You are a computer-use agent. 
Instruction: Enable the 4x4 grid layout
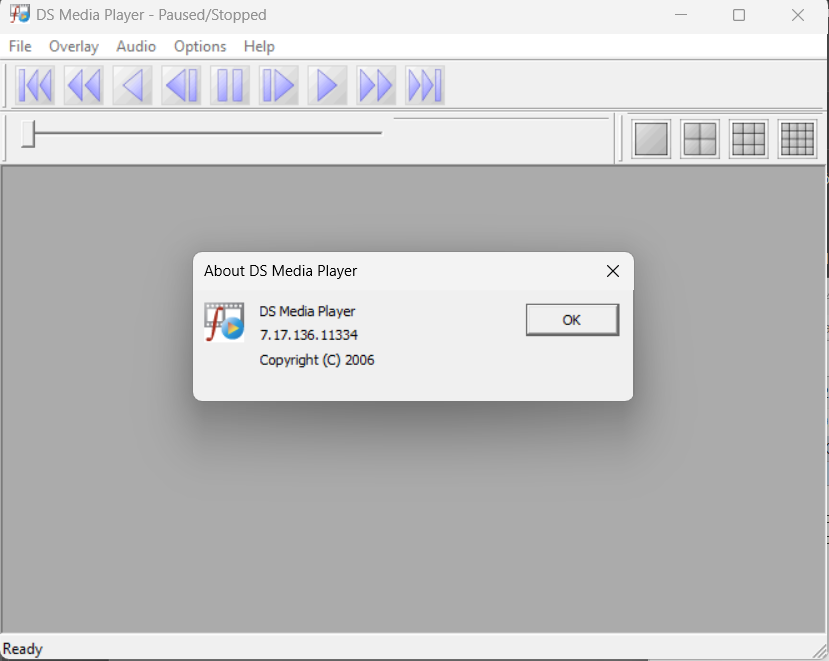click(x=797, y=139)
